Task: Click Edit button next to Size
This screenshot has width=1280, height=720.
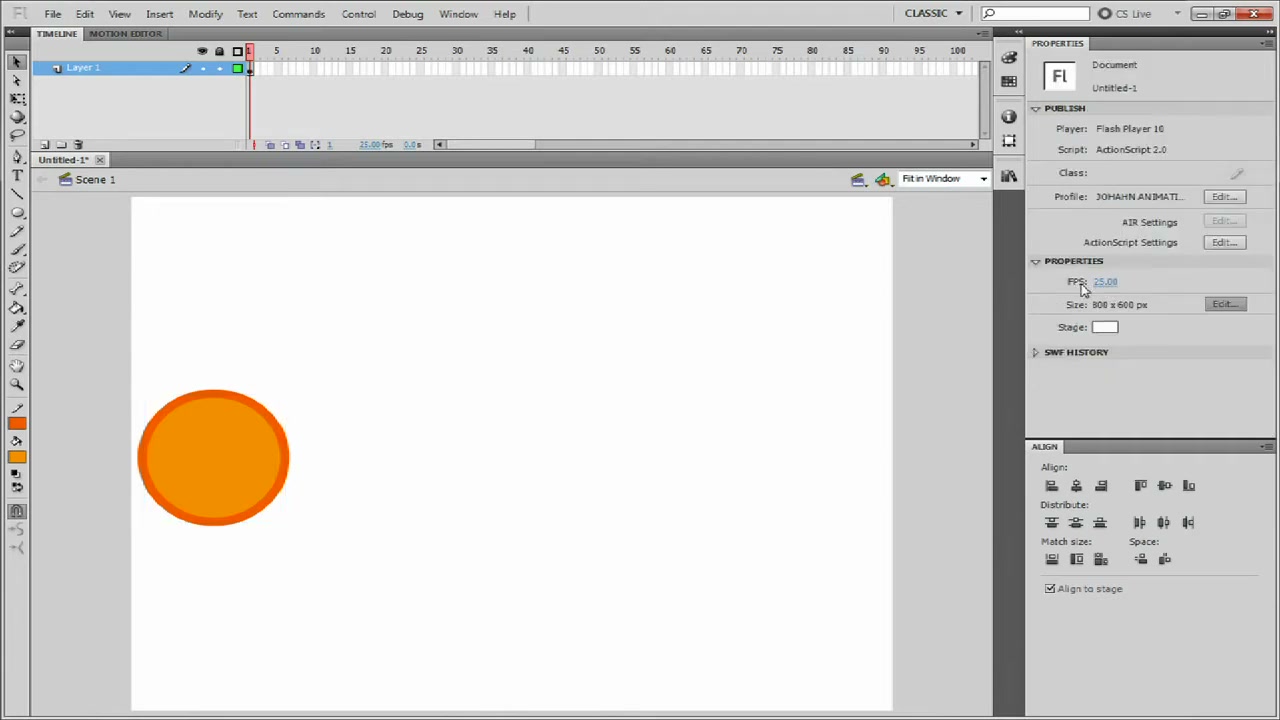Action: [1225, 305]
